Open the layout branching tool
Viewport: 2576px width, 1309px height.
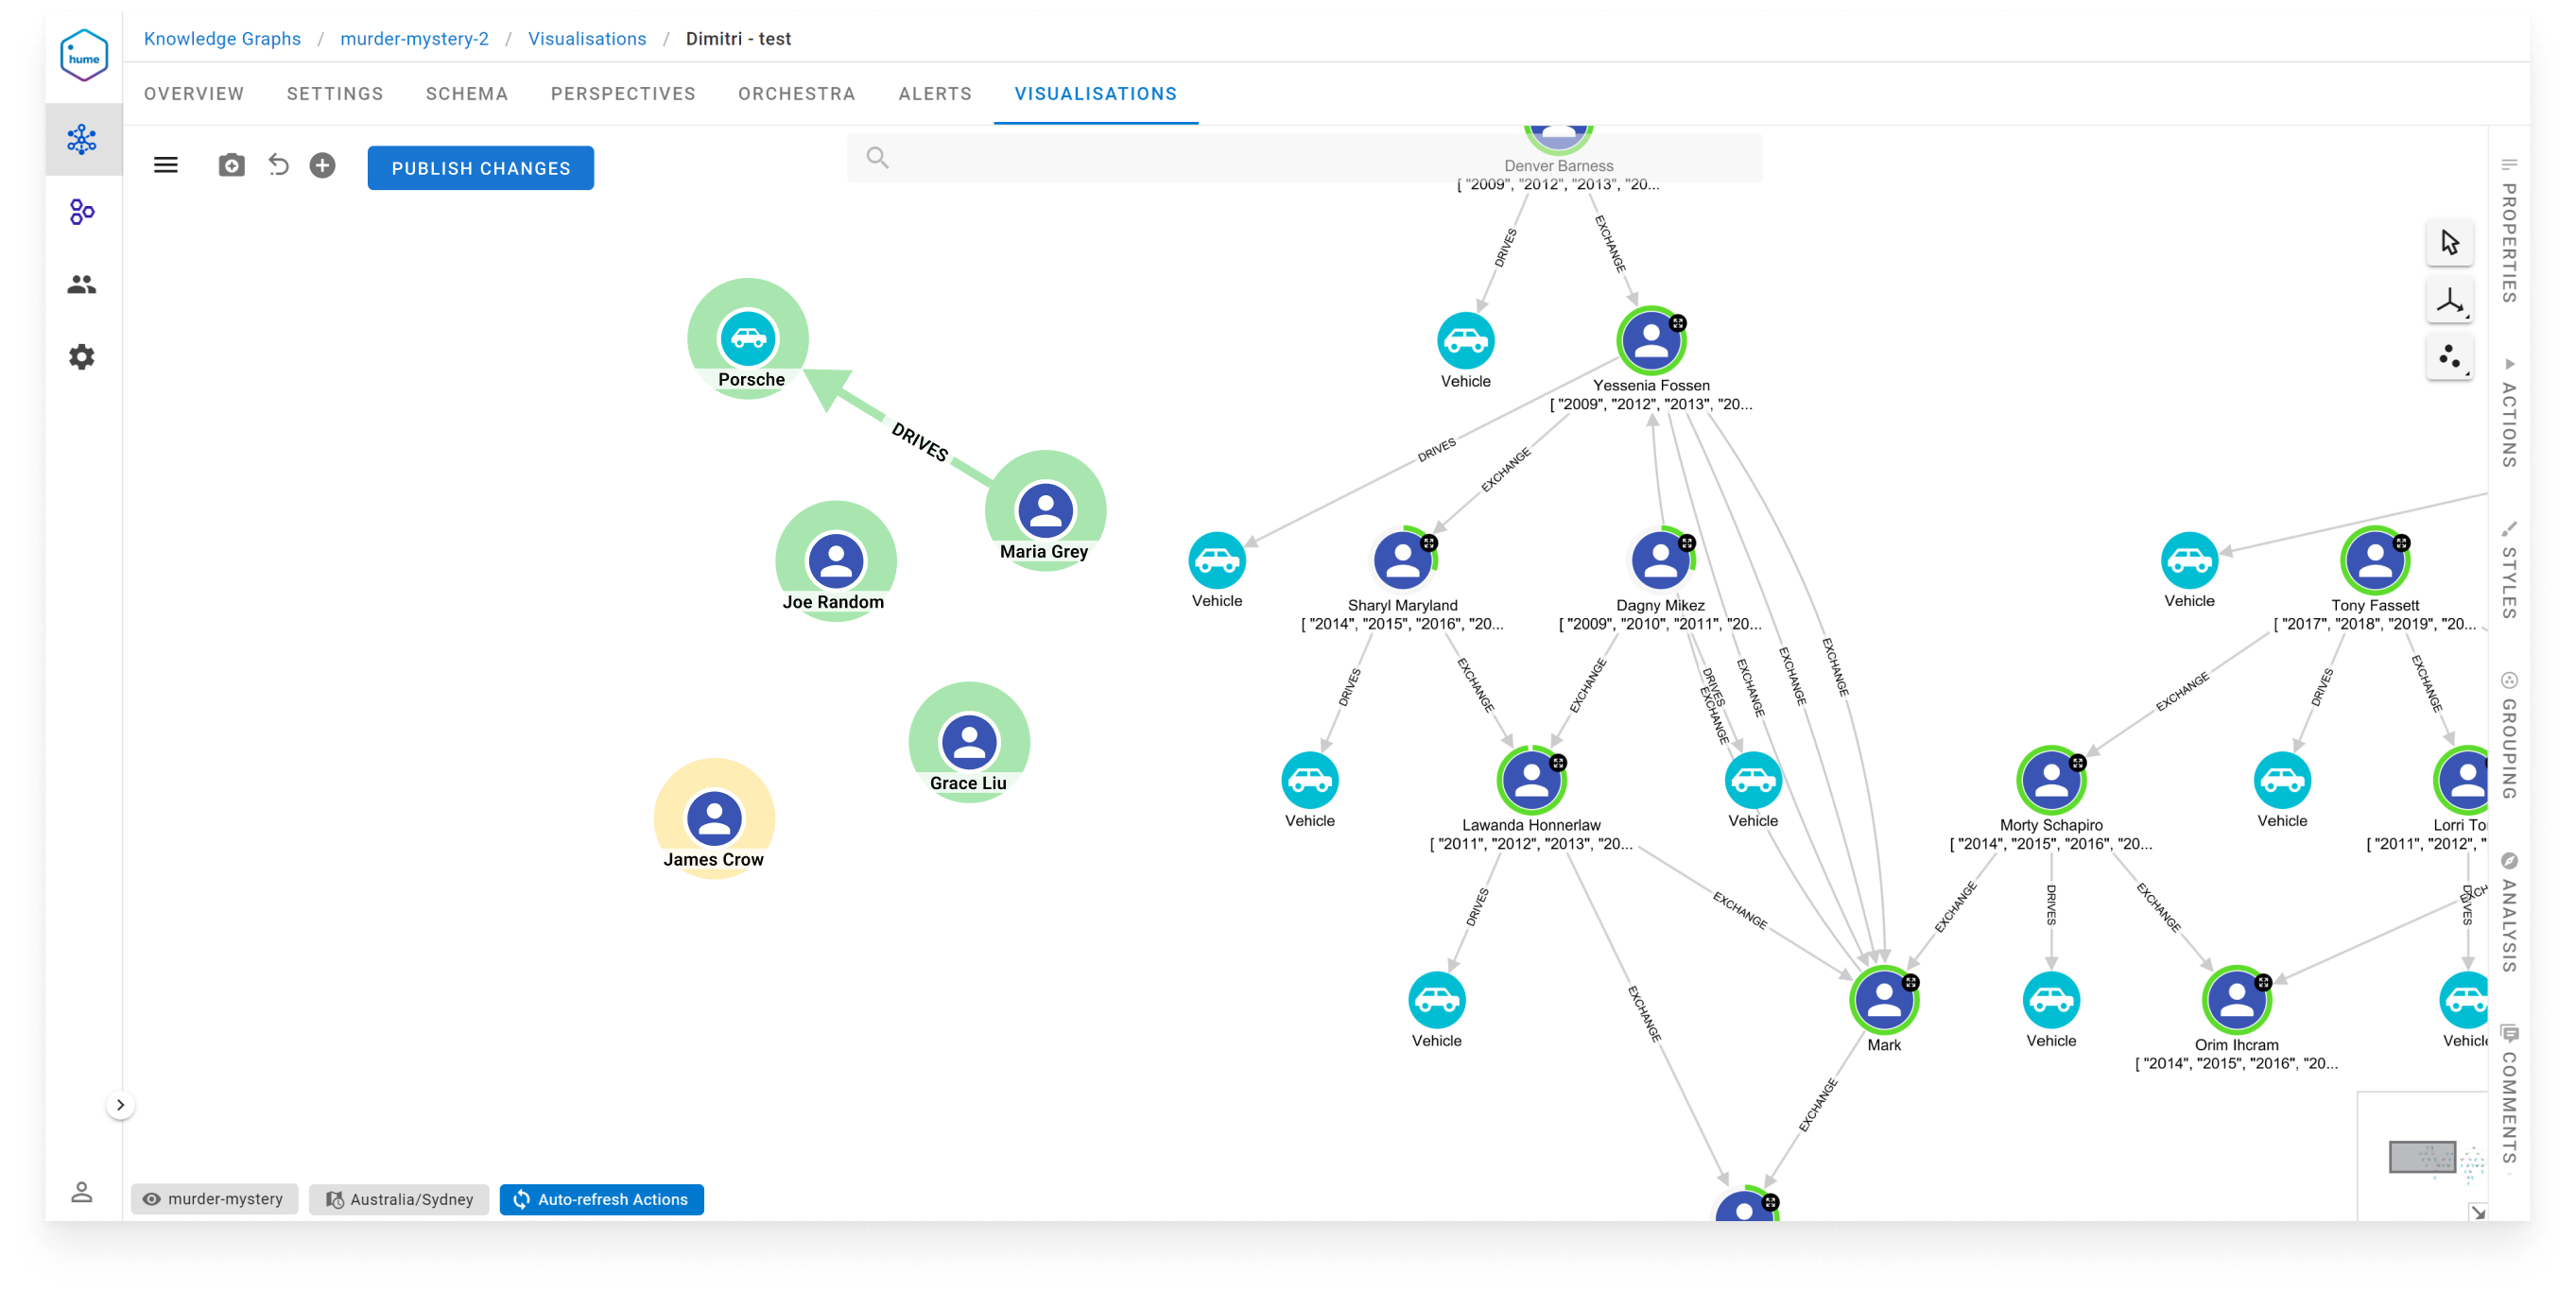tap(2449, 301)
